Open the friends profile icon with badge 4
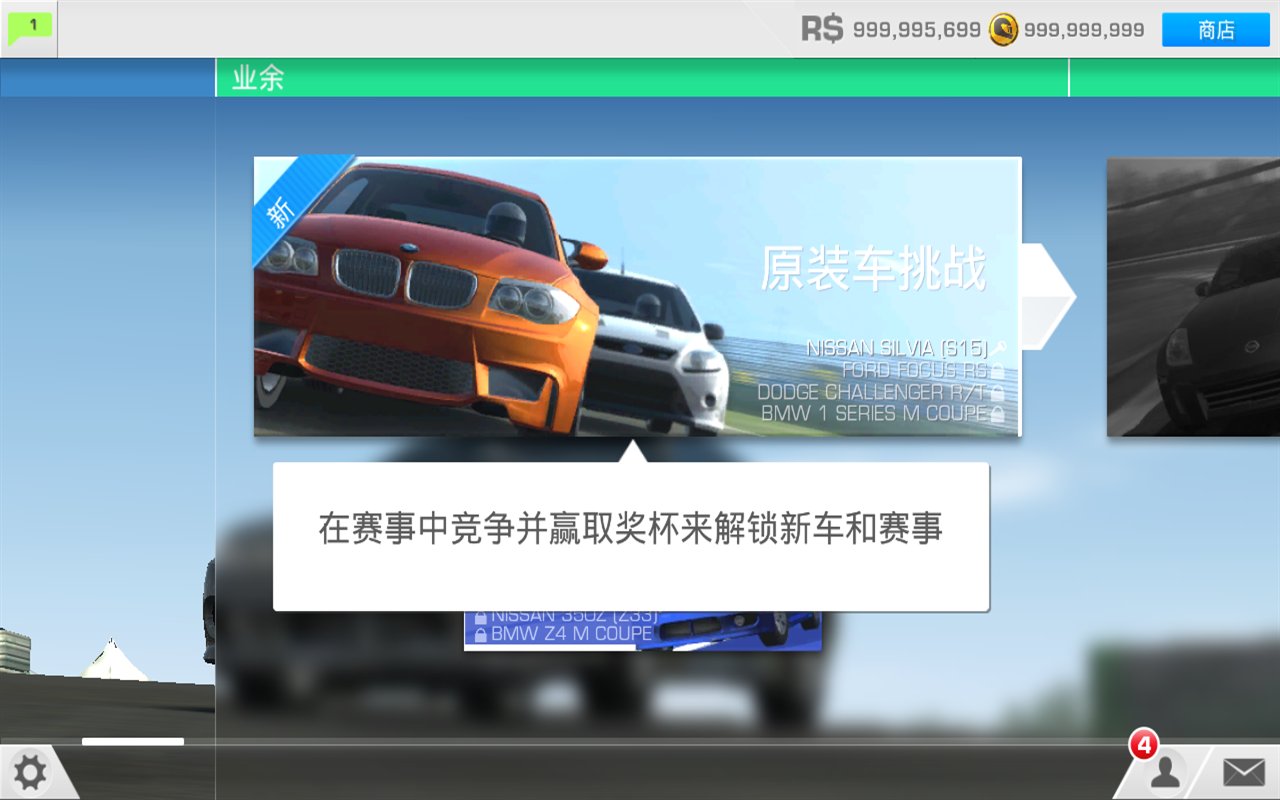The height and width of the screenshot is (800, 1280). point(1163,770)
